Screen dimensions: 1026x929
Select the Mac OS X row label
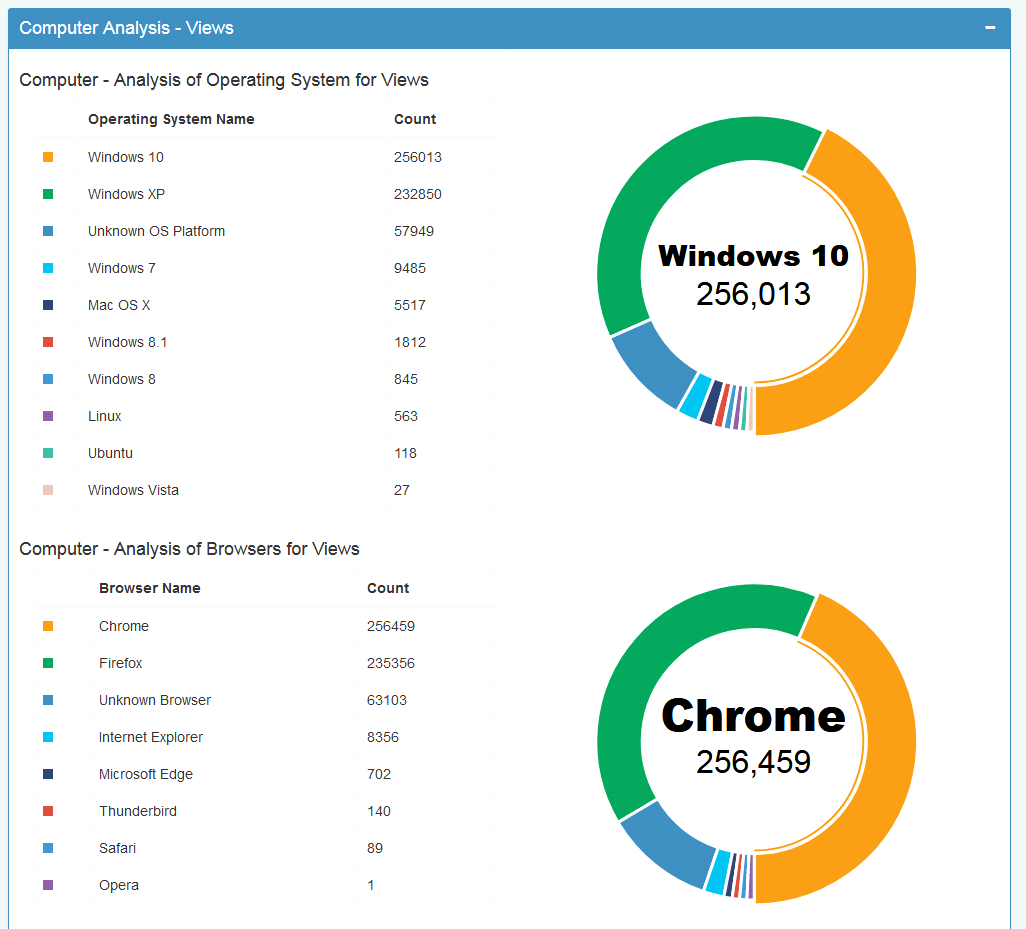pos(119,305)
